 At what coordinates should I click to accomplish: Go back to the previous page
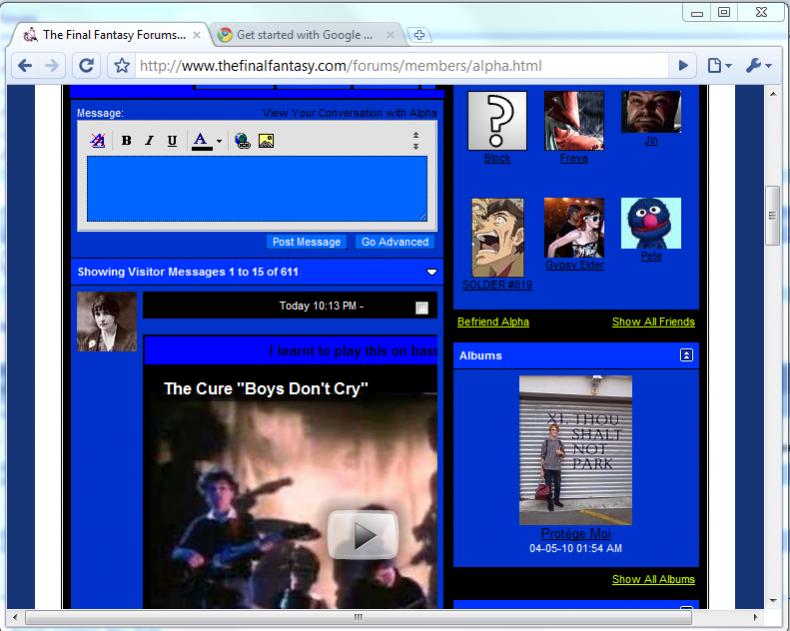pos(25,66)
